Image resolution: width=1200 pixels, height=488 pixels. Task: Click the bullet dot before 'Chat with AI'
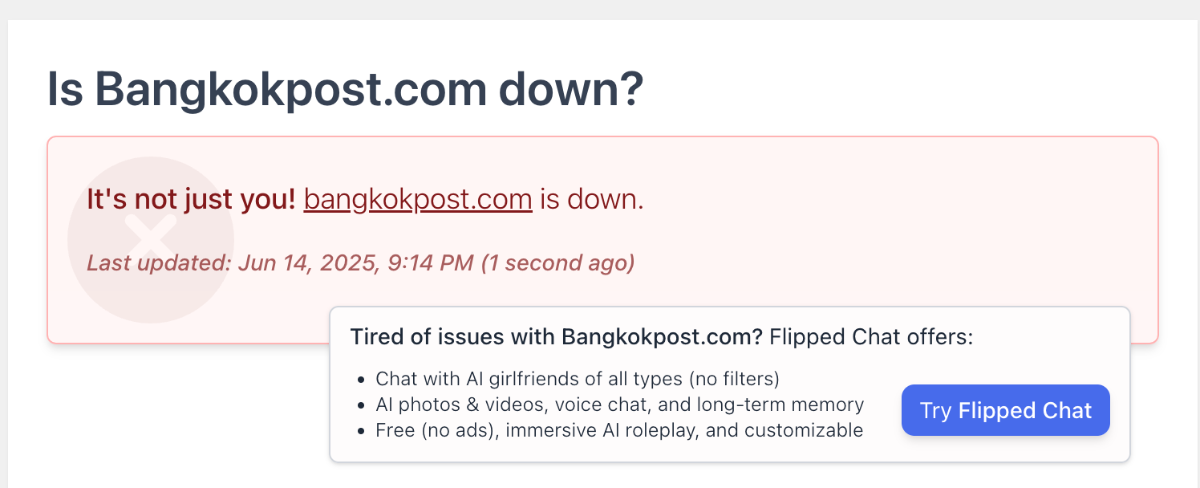pyautogui.click(x=362, y=380)
